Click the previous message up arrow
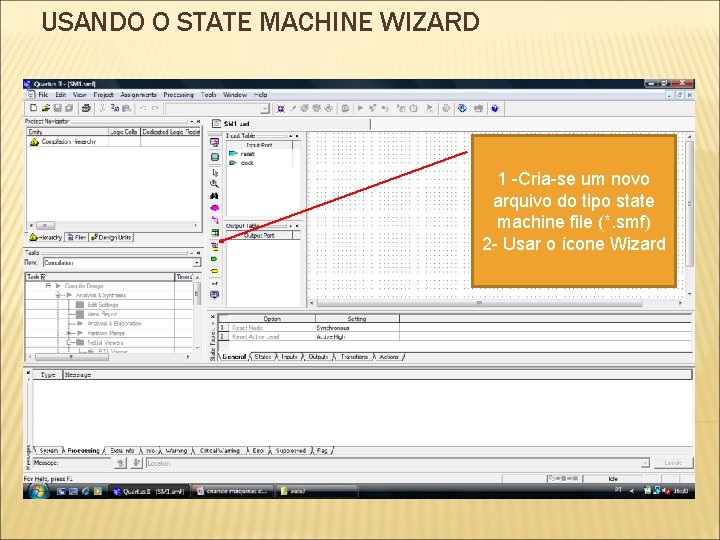 (120, 463)
